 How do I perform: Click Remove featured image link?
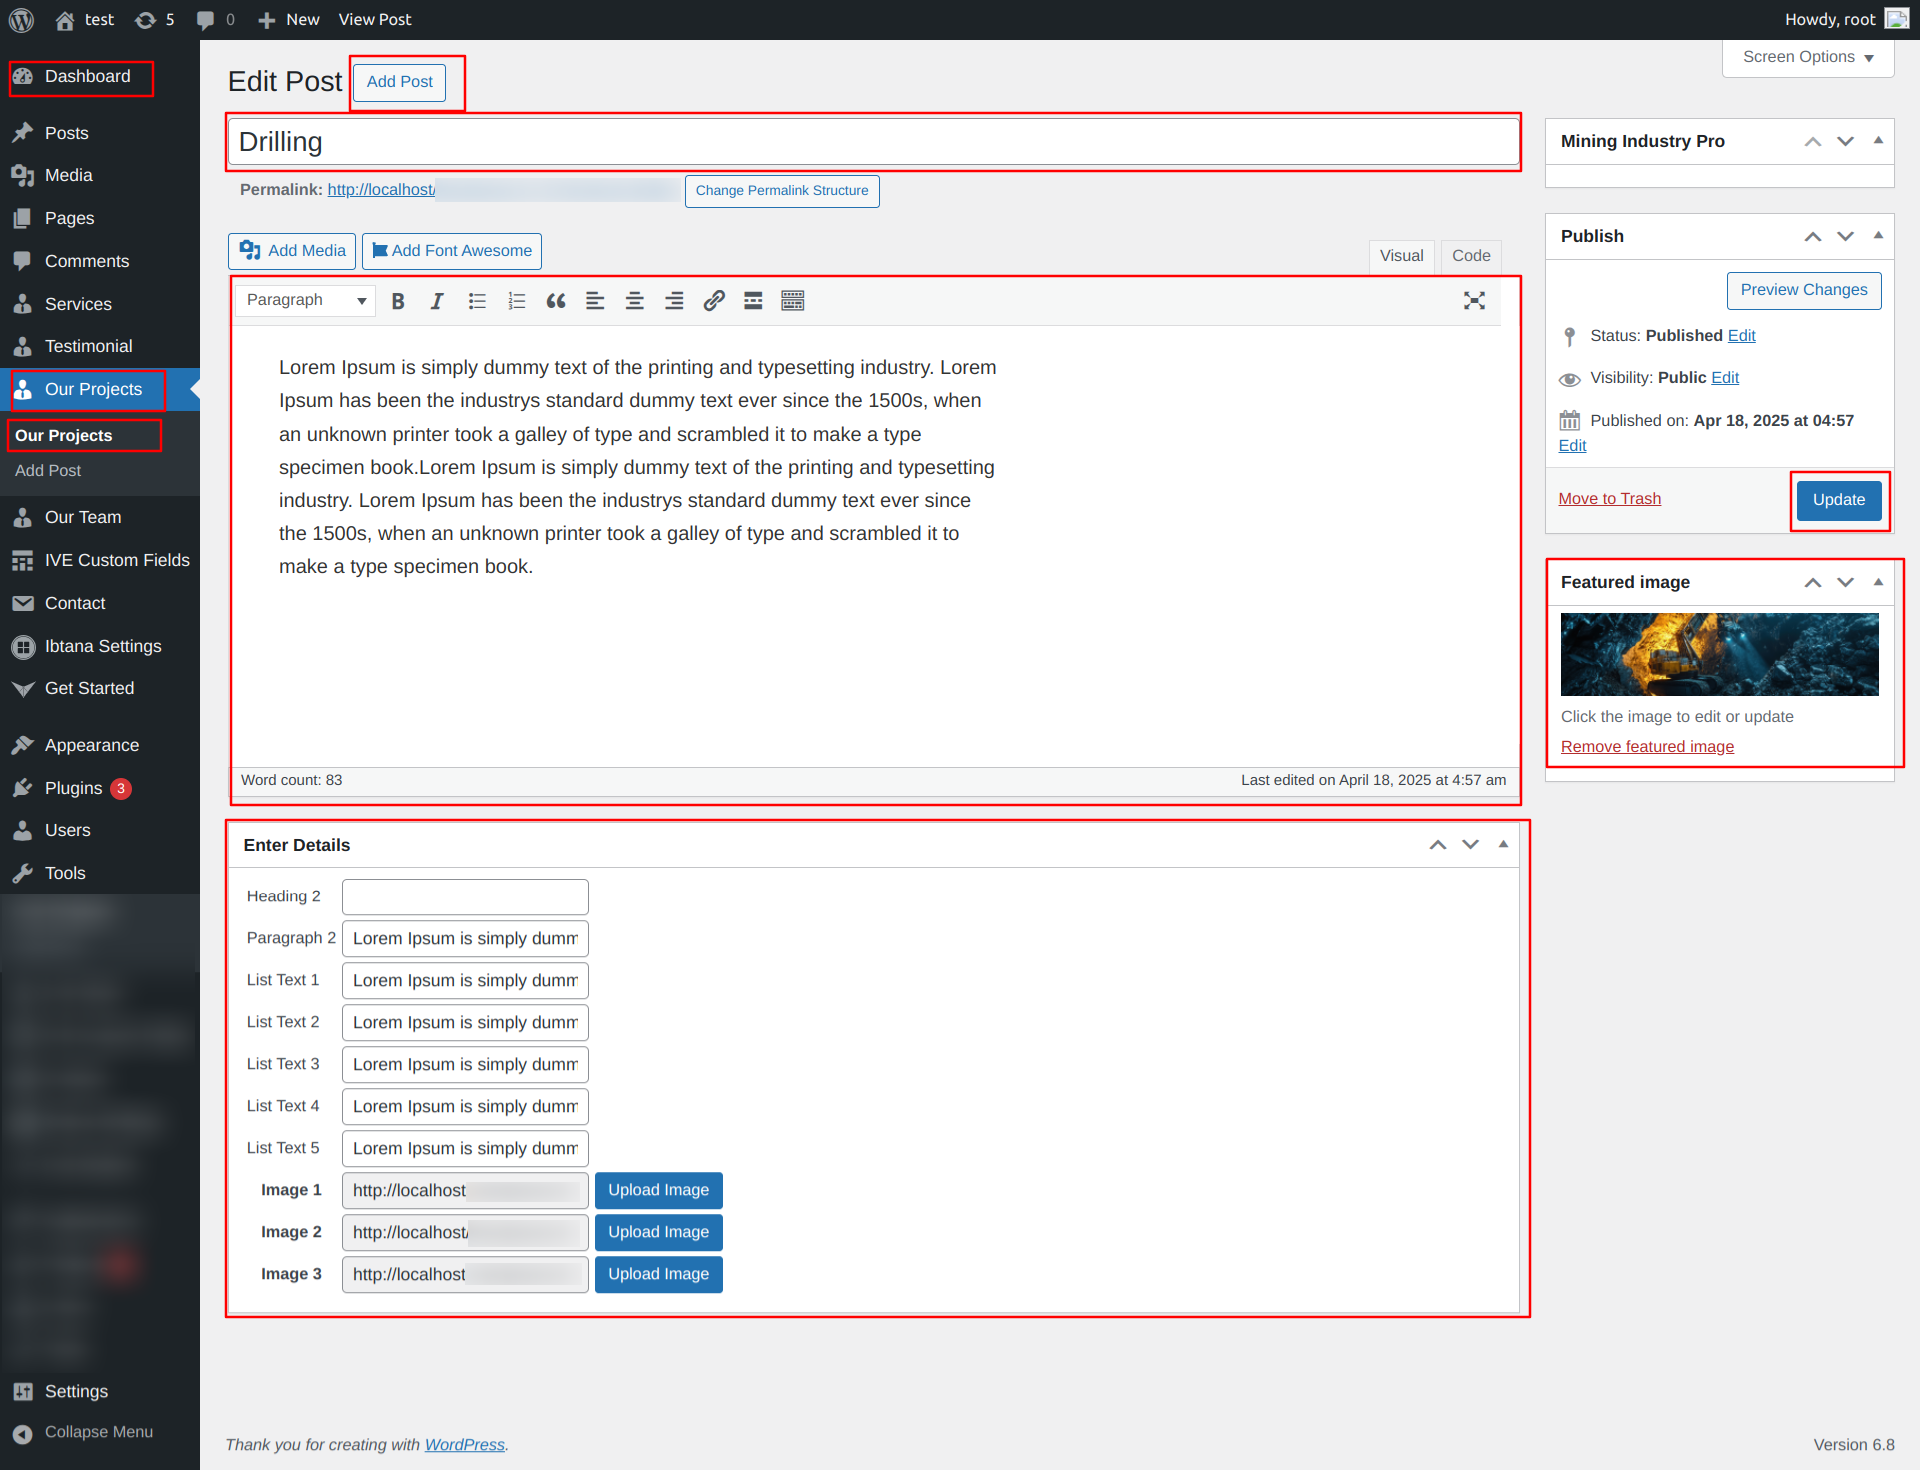pyautogui.click(x=1647, y=747)
